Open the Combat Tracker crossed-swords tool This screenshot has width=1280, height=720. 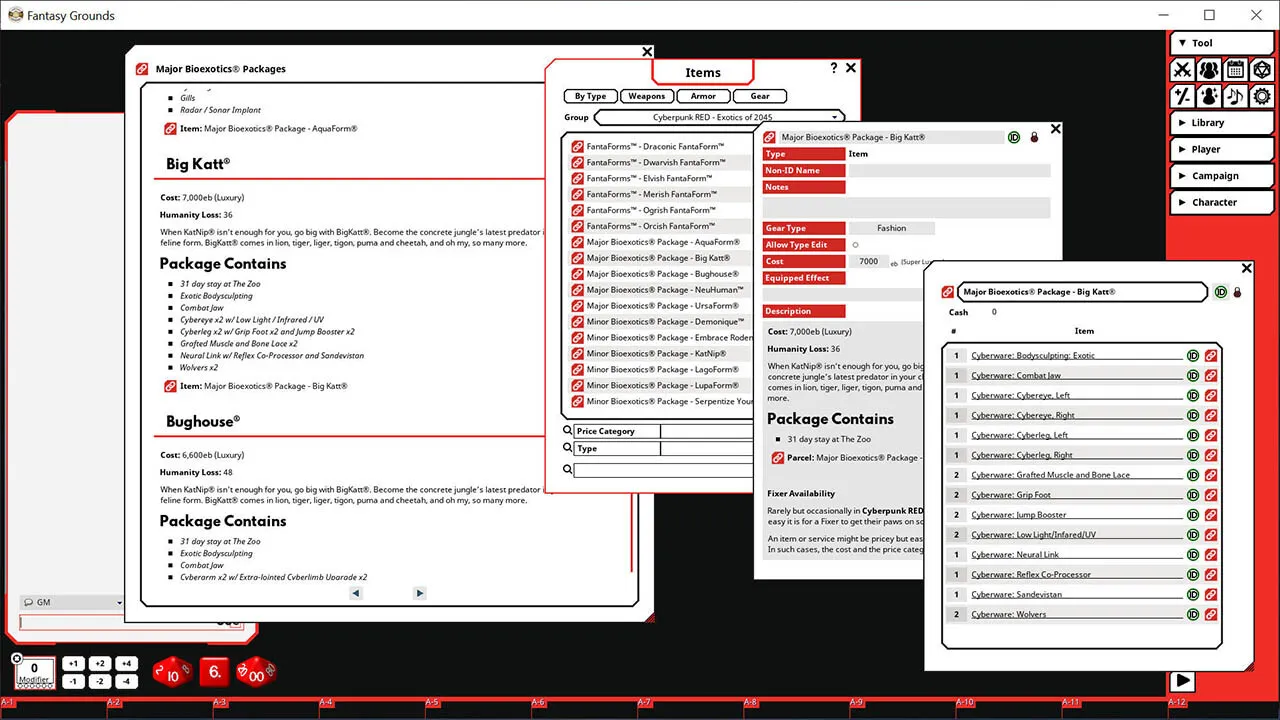coord(1183,70)
